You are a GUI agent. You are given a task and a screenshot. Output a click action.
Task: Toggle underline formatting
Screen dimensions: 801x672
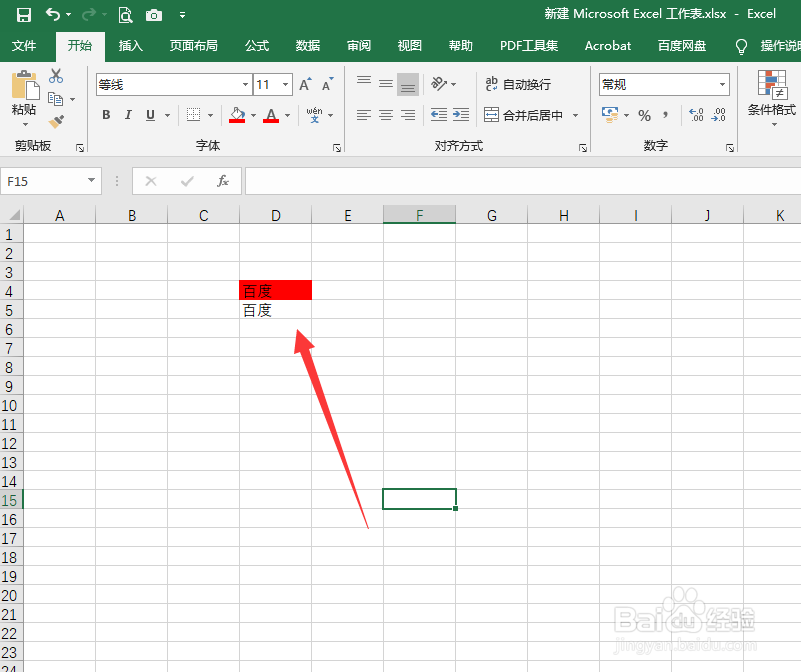point(150,115)
